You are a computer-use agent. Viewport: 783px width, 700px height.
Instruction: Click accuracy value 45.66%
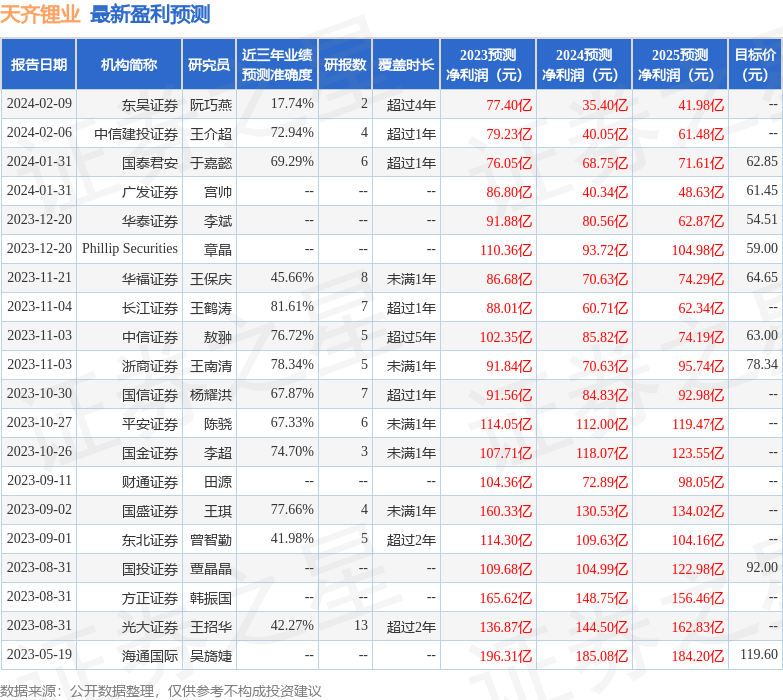click(292, 278)
